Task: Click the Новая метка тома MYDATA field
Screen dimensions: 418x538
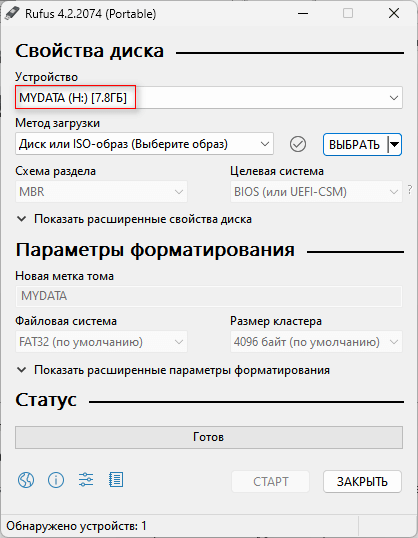Action: [x=209, y=296]
